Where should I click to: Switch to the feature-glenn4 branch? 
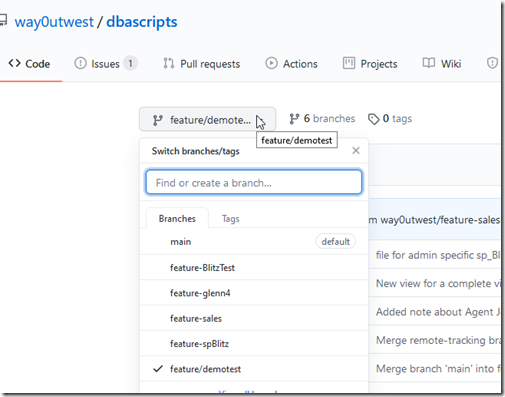click(x=254, y=293)
